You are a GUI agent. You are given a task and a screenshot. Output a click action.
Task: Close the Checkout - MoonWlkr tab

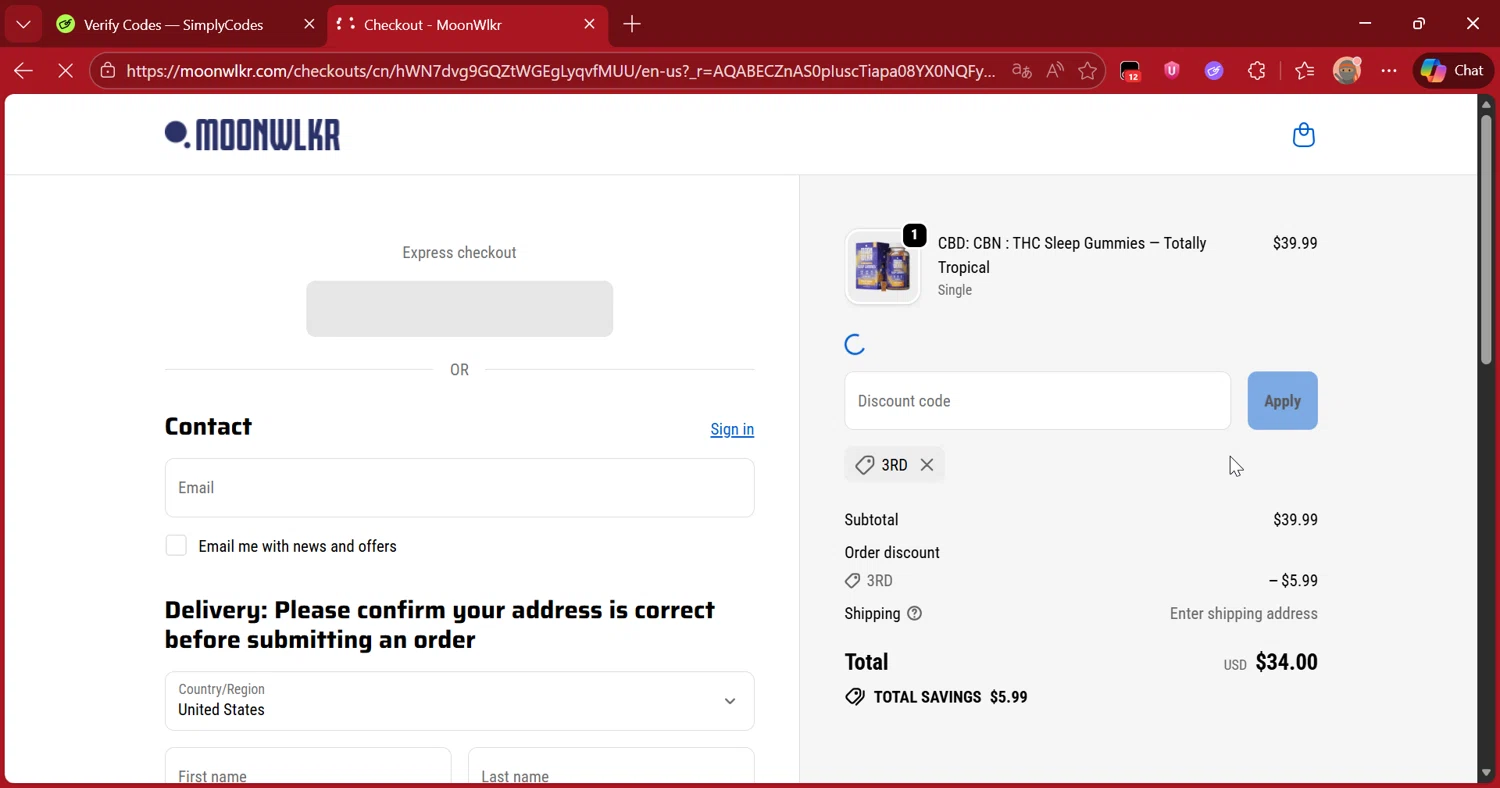click(x=589, y=24)
